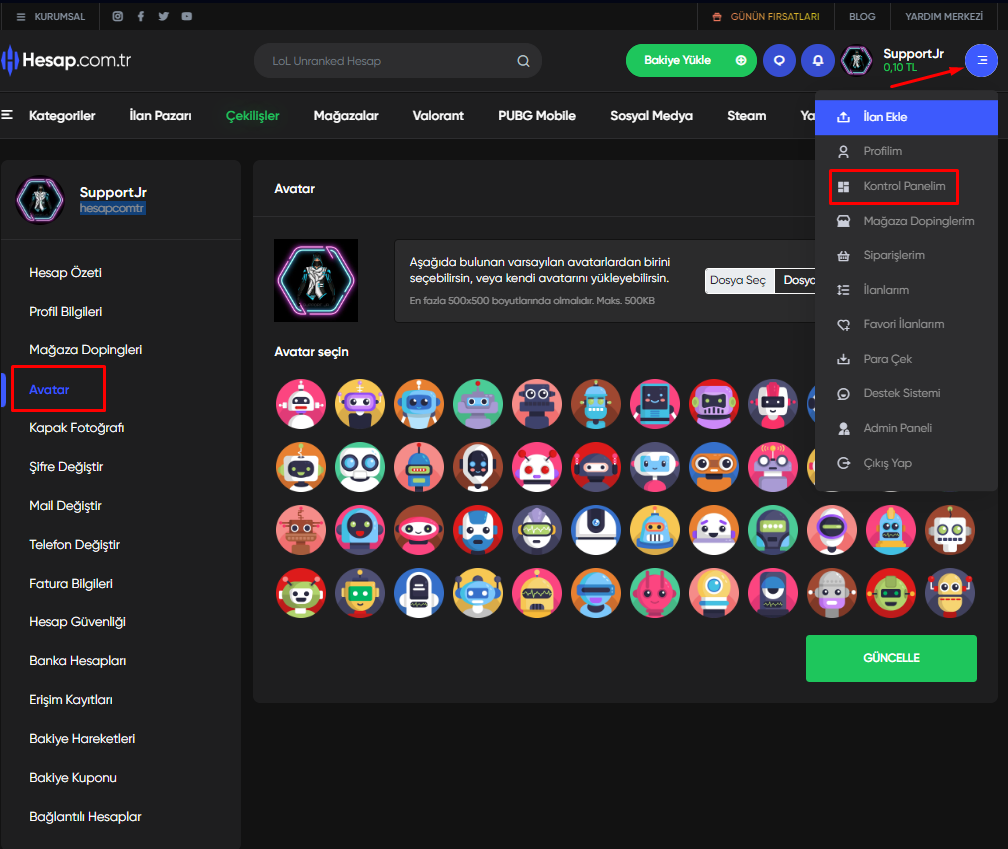The width and height of the screenshot is (1008, 849).
Task: Expand the Kategoriler menu
Action: click(62, 116)
